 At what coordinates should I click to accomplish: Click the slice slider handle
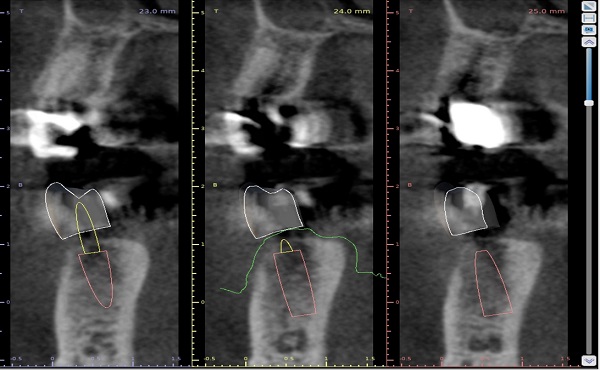589,103
